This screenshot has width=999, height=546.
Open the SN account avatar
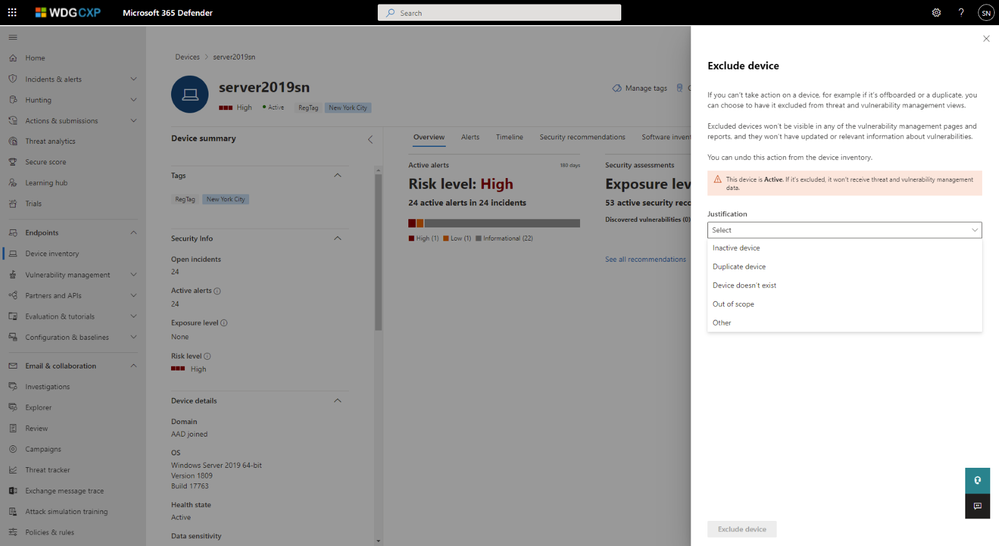(986, 13)
